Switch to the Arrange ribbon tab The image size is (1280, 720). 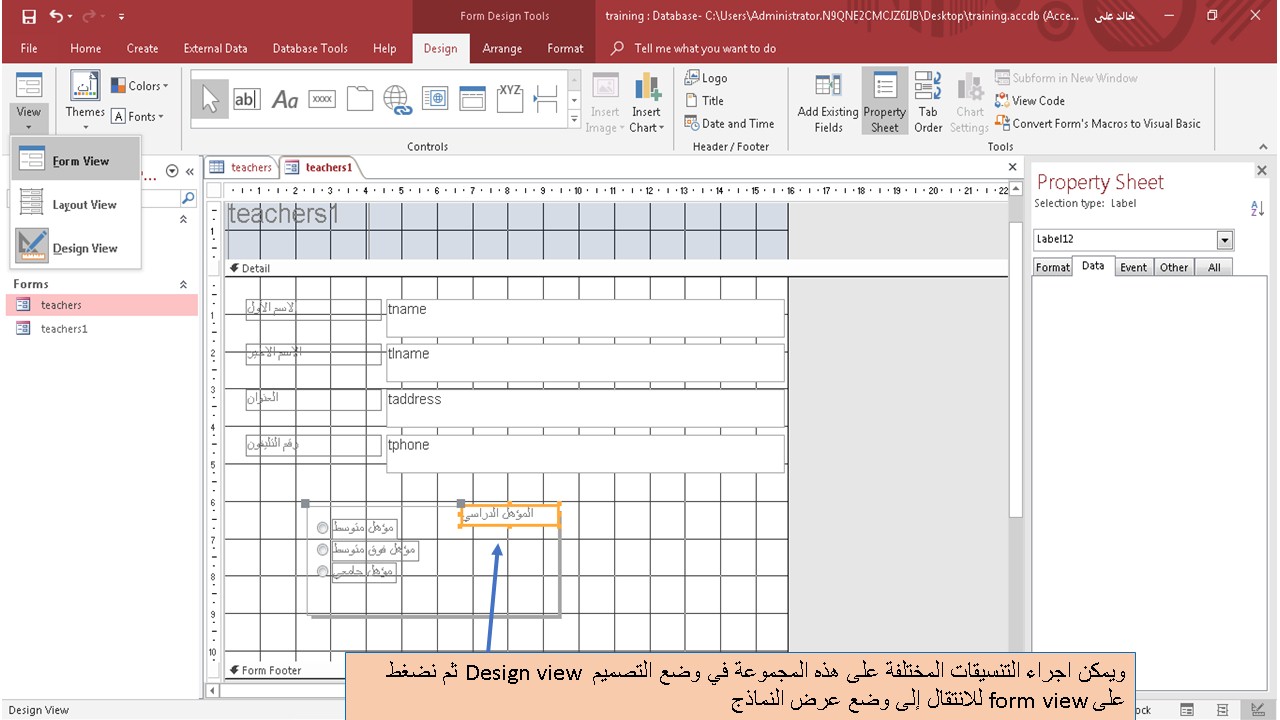tap(502, 48)
